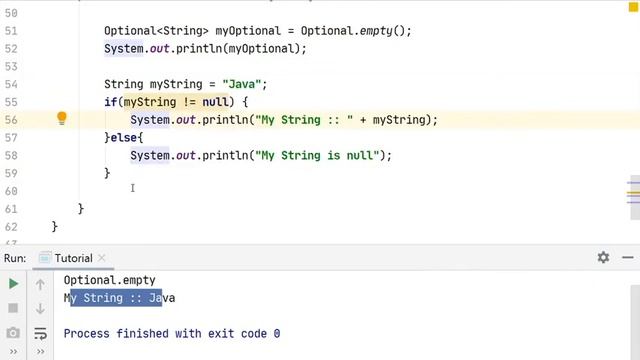
Task: Hide the Run tool window with minus icon
Action: click(628, 258)
